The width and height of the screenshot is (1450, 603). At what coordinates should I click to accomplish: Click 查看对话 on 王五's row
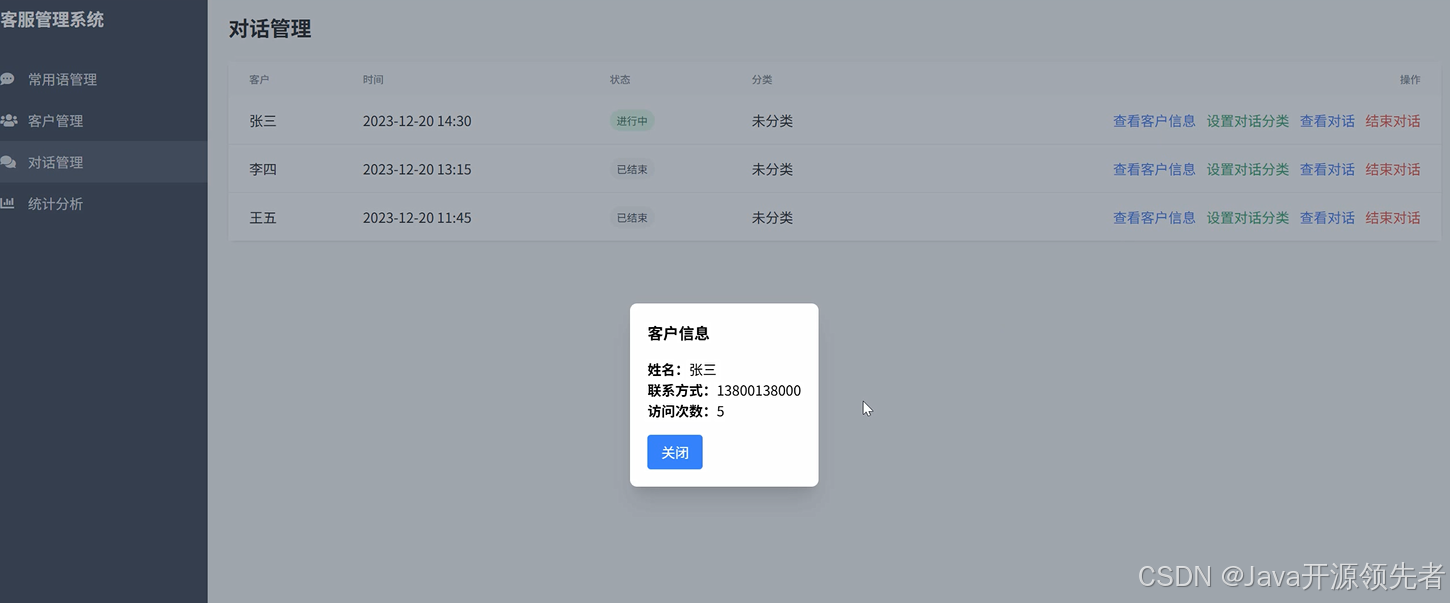tap(1327, 217)
